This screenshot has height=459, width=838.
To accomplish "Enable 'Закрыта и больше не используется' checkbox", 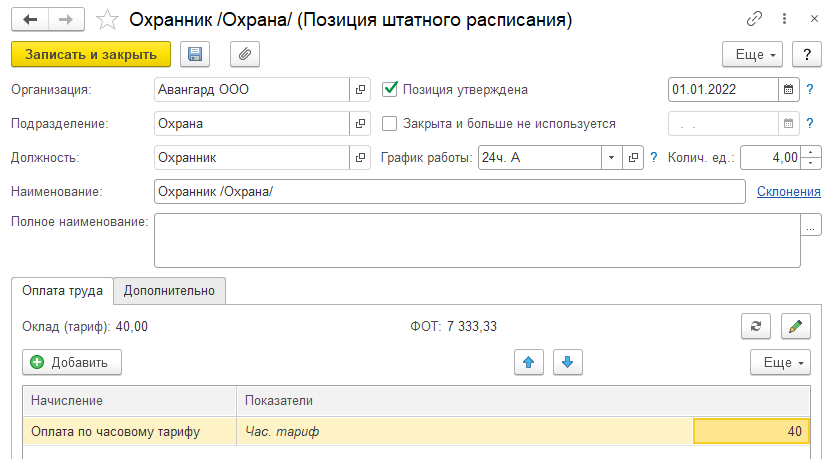I will (391, 124).
